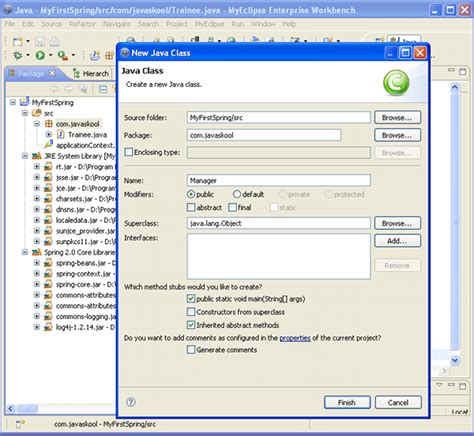Click the Superclass field with java.lang.Object
The width and height of the screenshot is (474, 436).
[x=279, y=223]
